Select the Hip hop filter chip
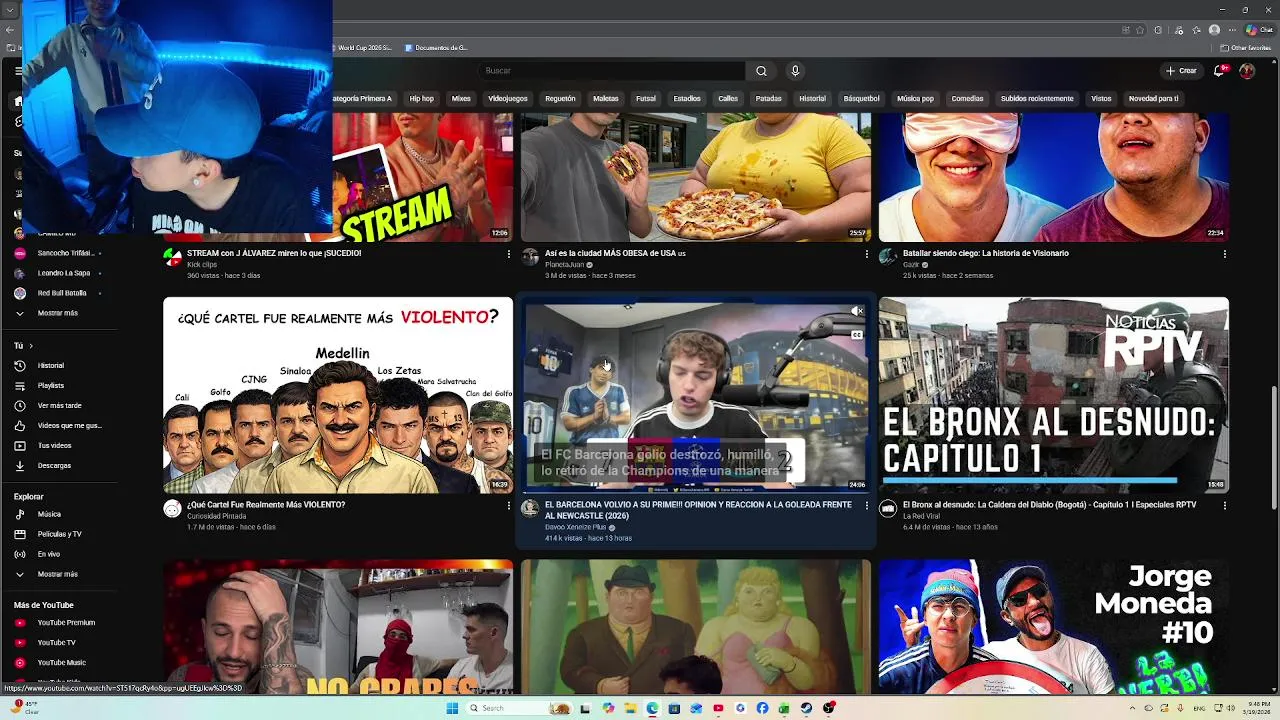 pyautogui.click(x=422, y=99)
